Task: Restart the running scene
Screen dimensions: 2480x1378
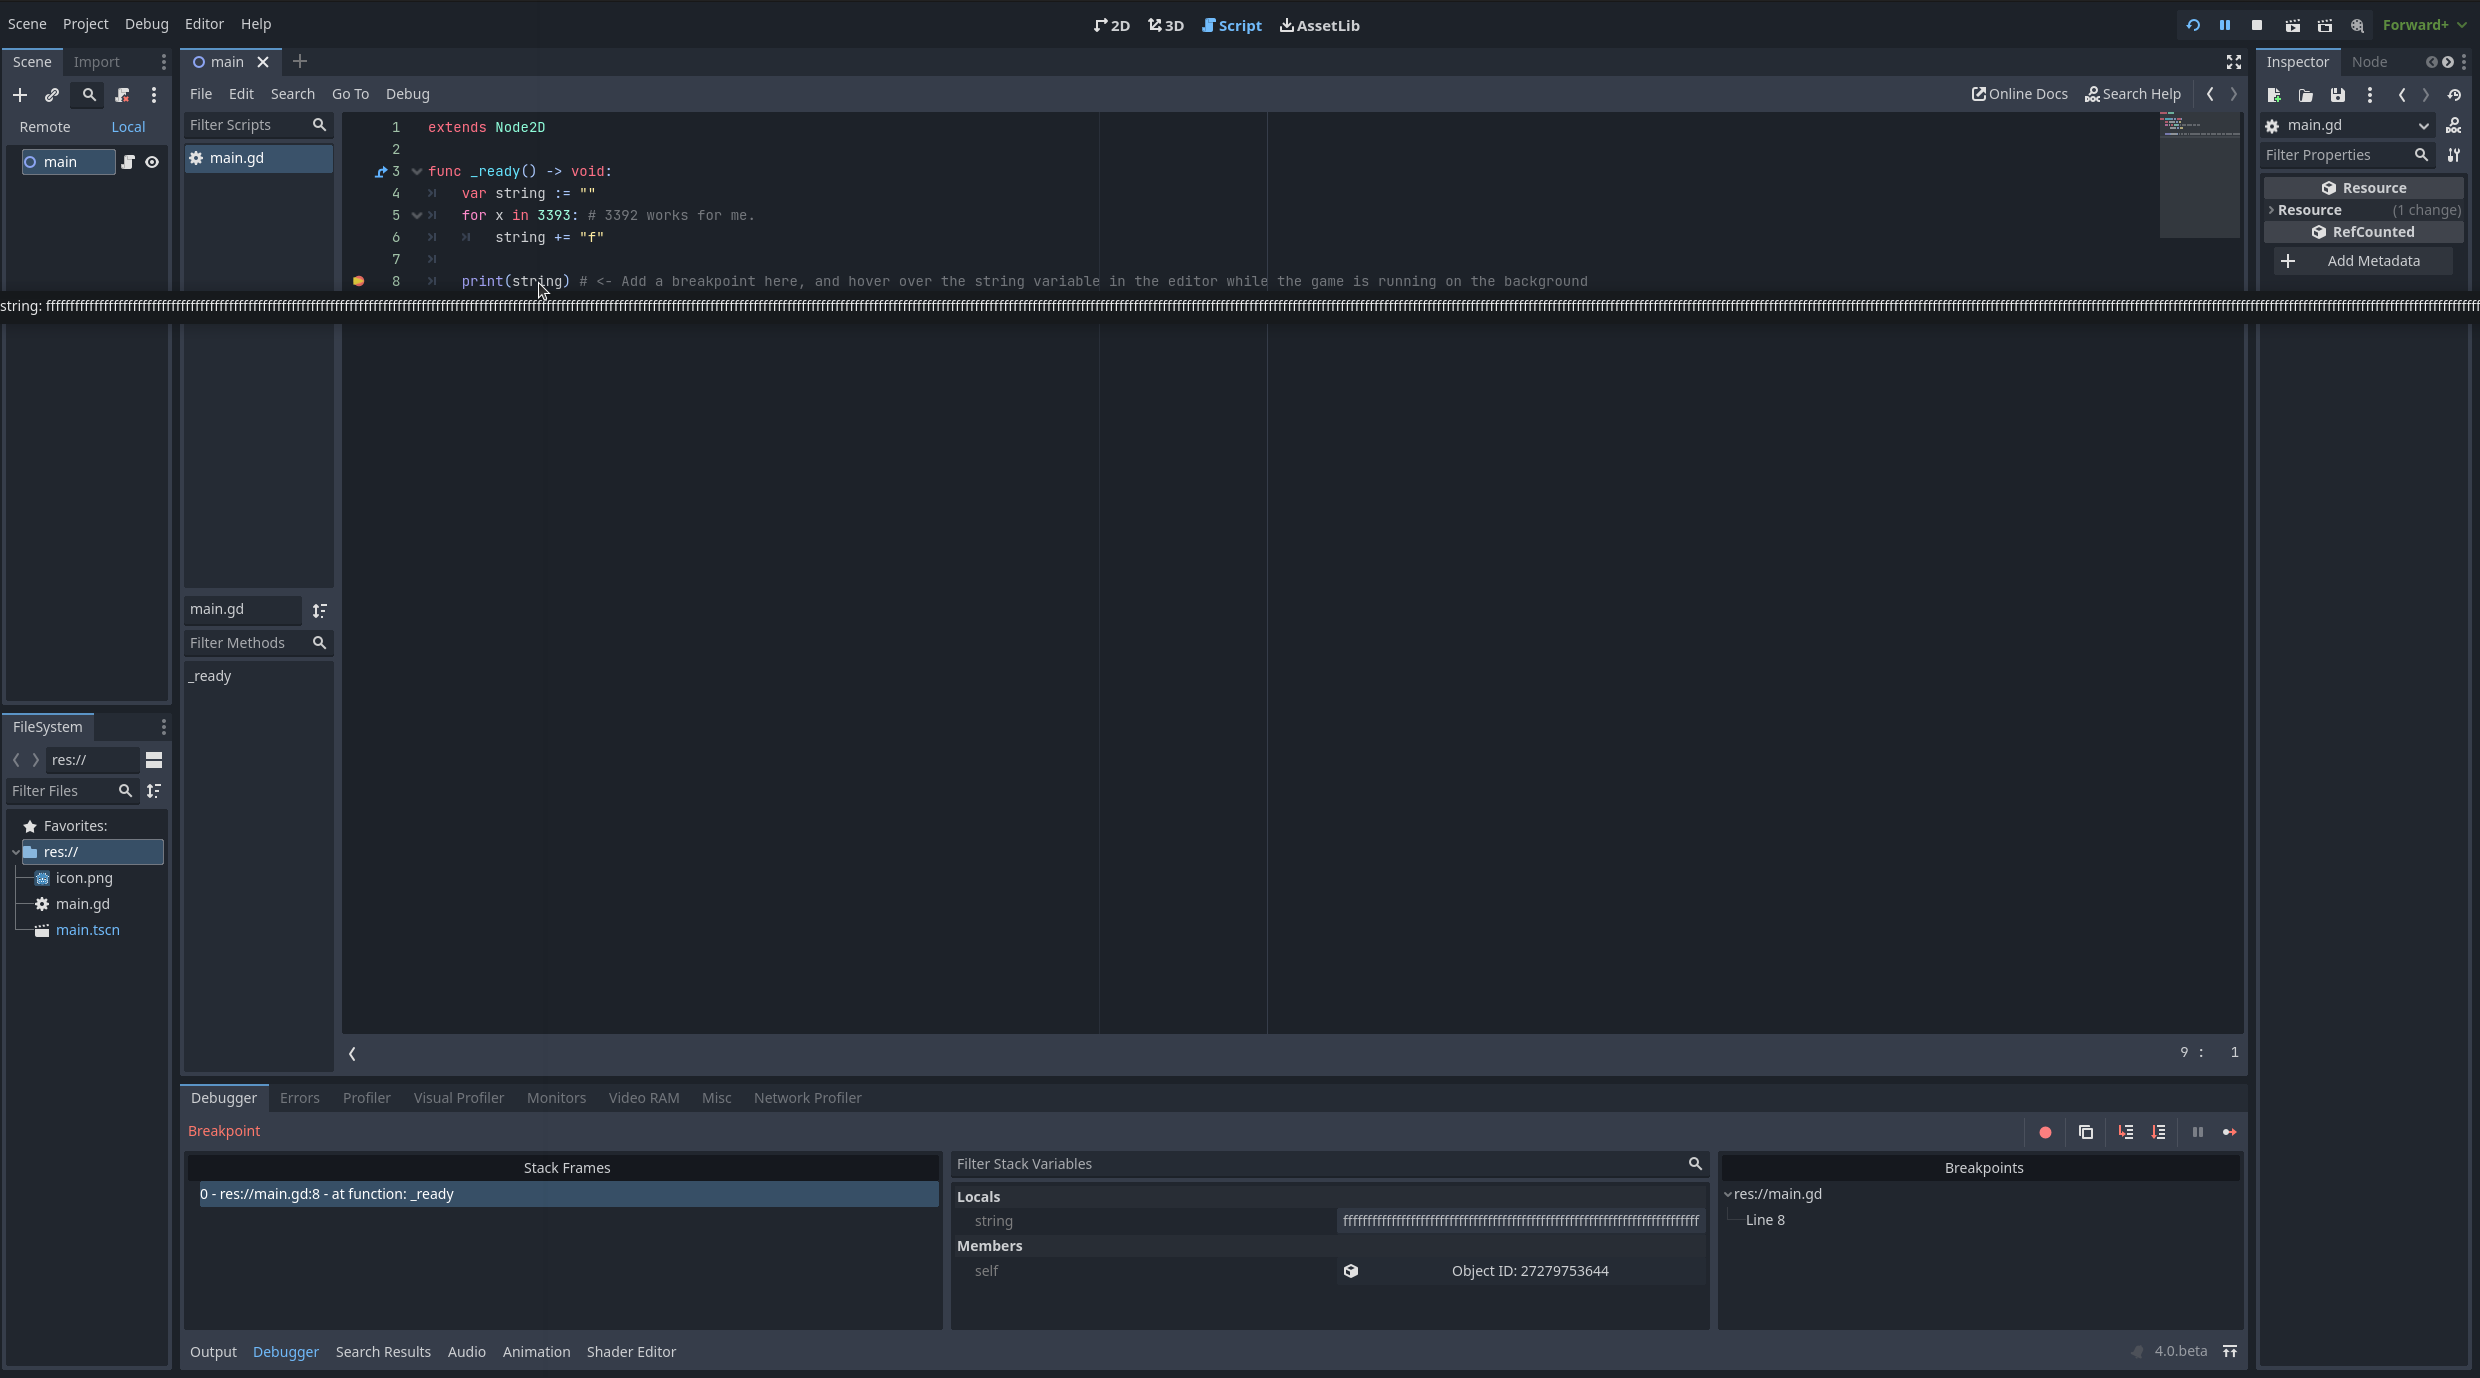Action: 2192,25
